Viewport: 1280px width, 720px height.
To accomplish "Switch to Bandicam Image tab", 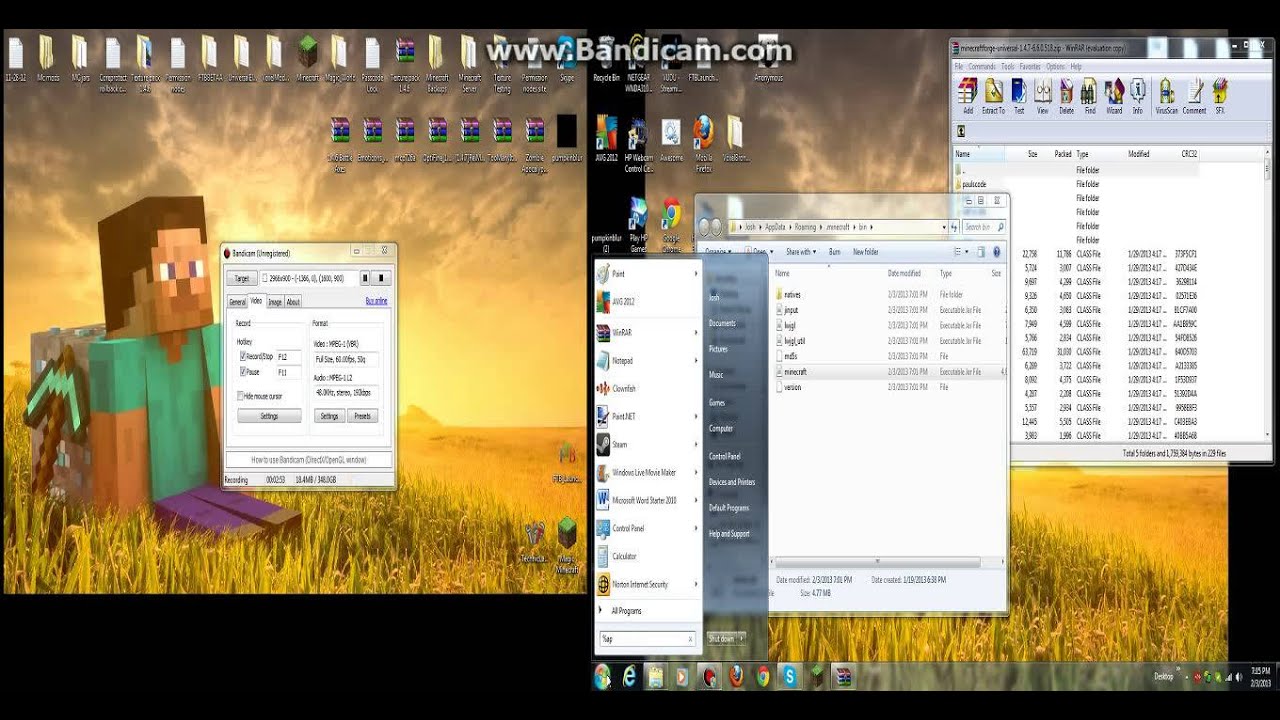I will point(274,302).
